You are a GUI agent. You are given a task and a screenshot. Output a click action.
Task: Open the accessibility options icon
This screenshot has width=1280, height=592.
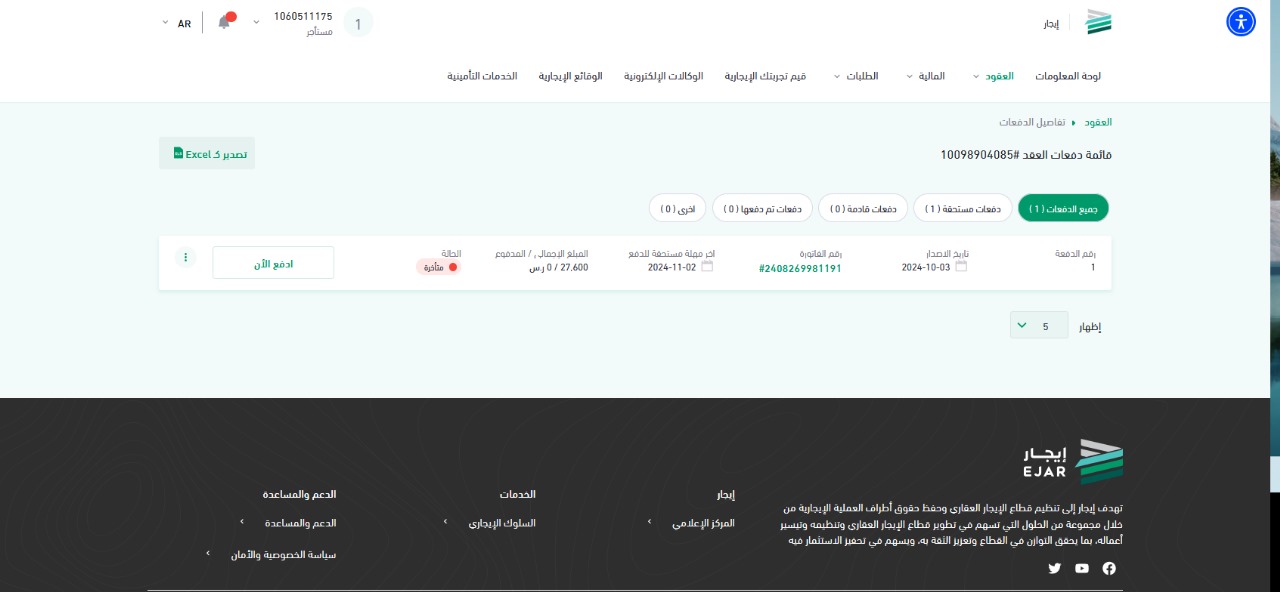pos(1240,22)
